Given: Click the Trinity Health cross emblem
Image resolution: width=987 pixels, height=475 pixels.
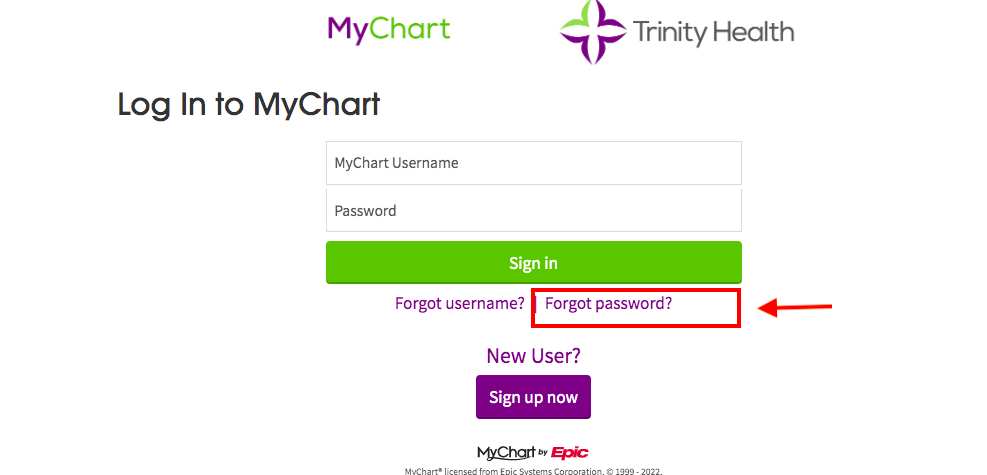Looking at the screenshot, I should point(593,31).
